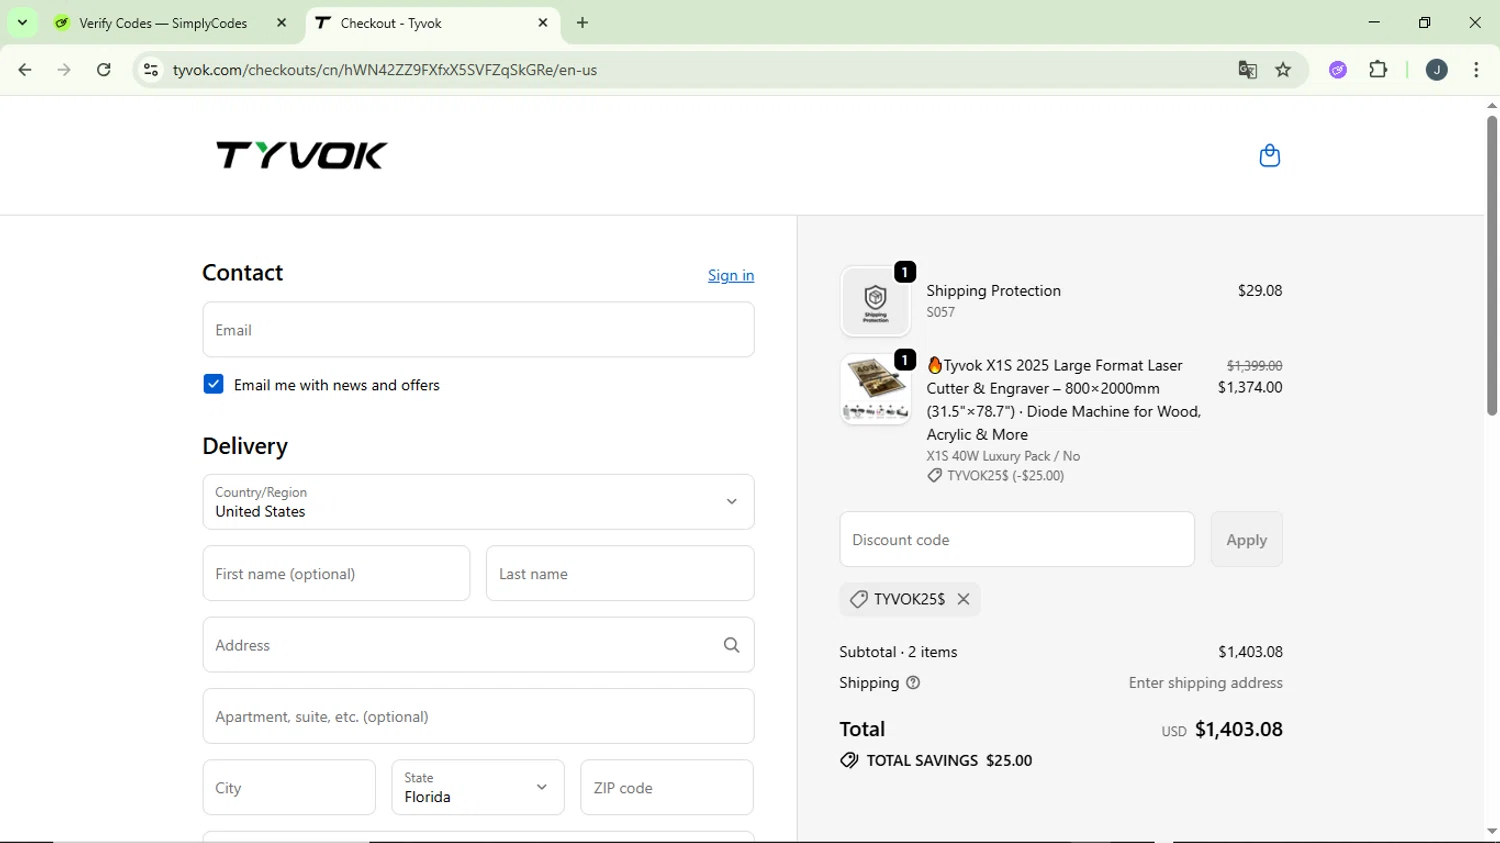Viewport: 1500px width, 843px height.
Task: Click the browser forward arrow
Action: 64,70
